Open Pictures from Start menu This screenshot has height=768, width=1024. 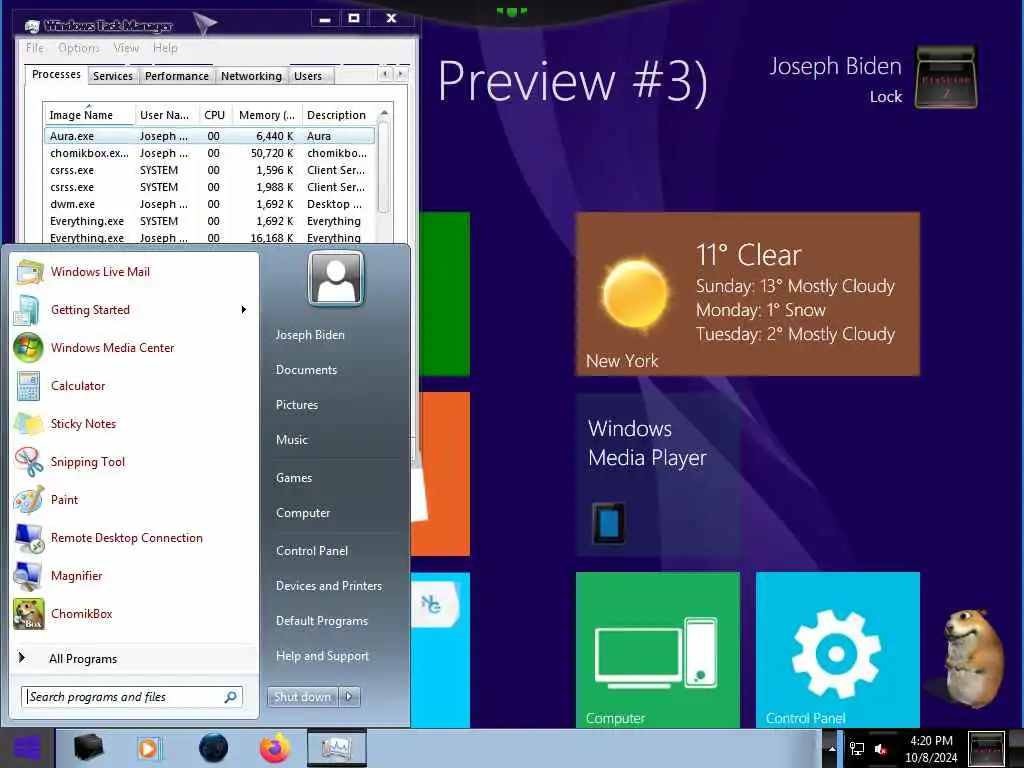click(296, 405)
